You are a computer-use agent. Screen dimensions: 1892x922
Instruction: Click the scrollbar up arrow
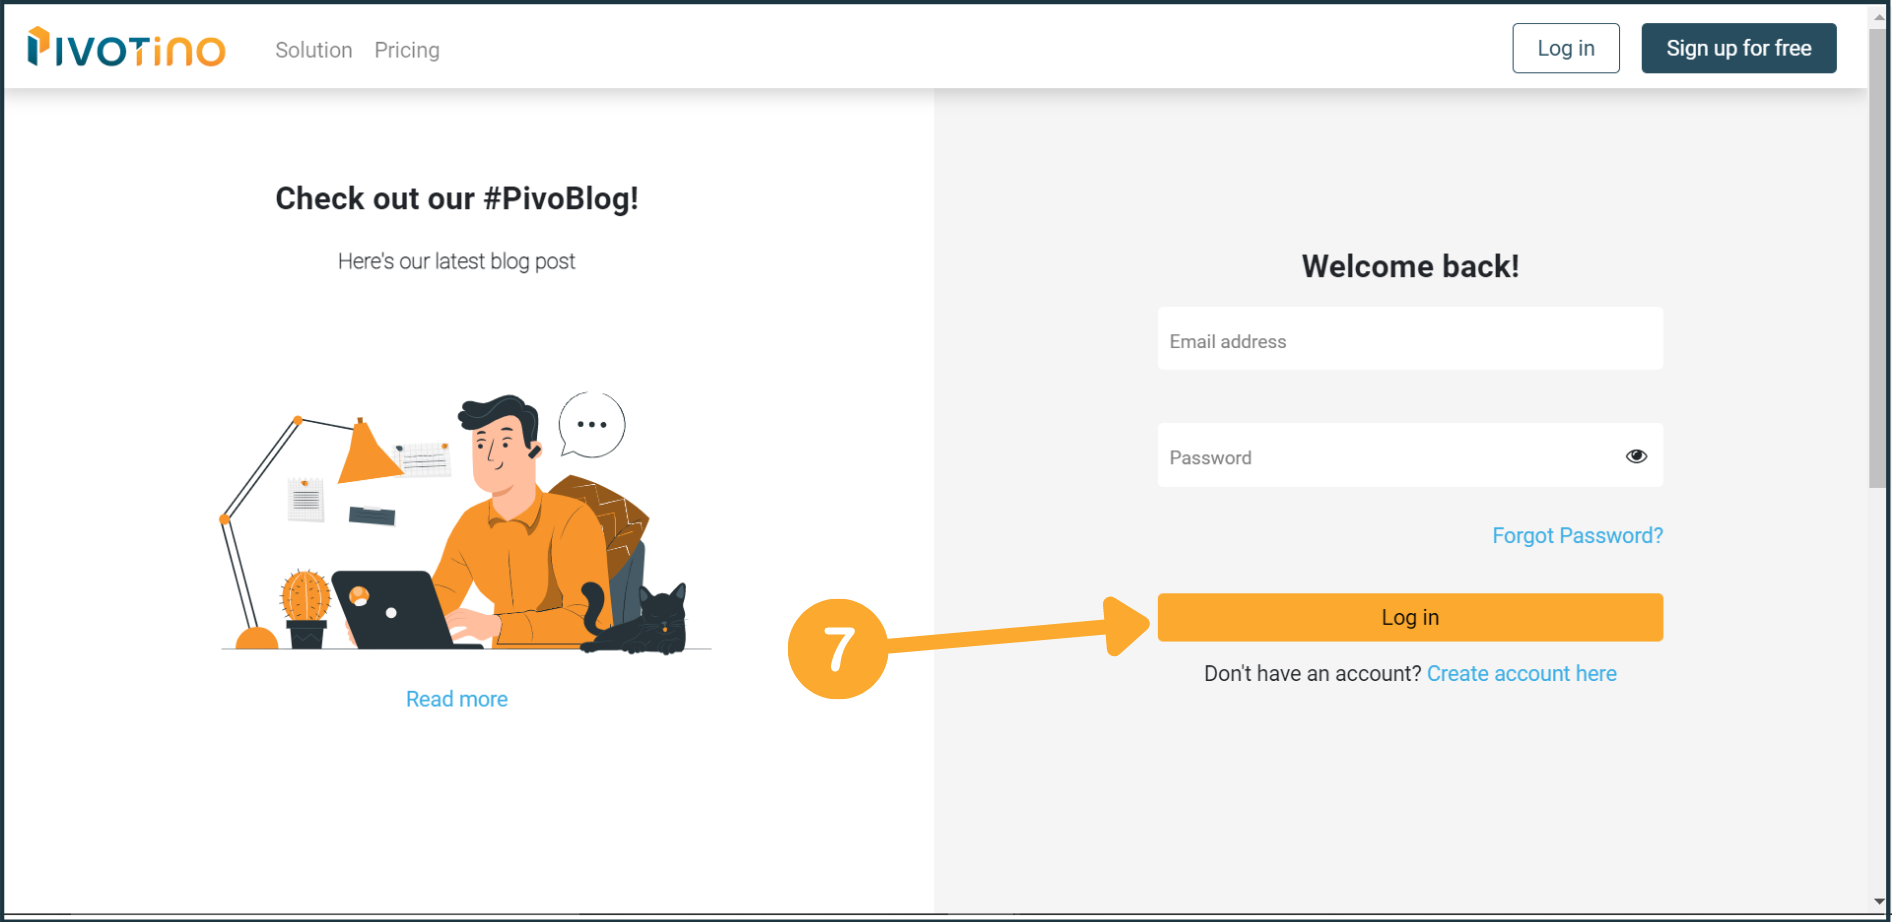pos(1878,16)
